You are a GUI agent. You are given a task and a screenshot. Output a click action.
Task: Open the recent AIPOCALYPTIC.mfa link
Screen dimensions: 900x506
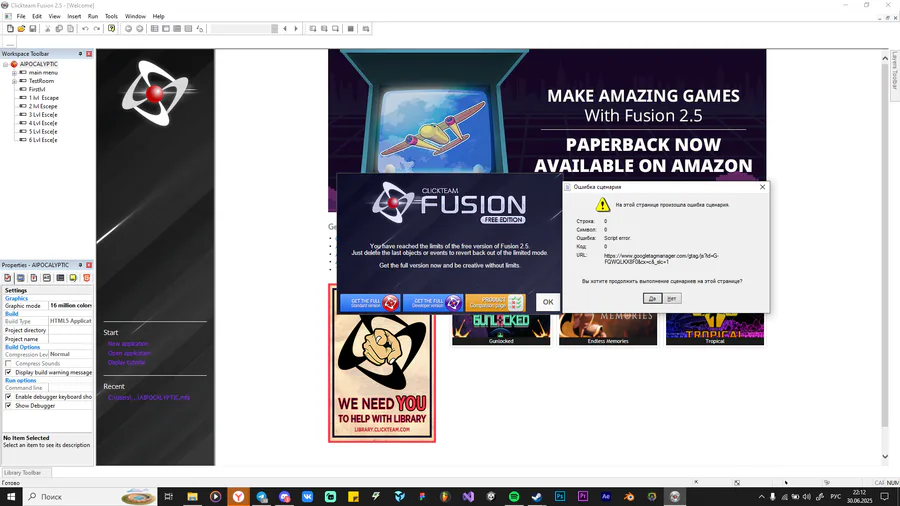click(149, 397)
